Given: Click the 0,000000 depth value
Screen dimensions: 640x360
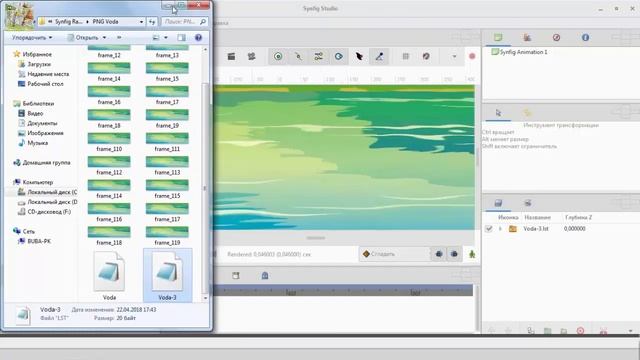Looking at the screenshot, I should pyautogui.click(x=575, y=229).
